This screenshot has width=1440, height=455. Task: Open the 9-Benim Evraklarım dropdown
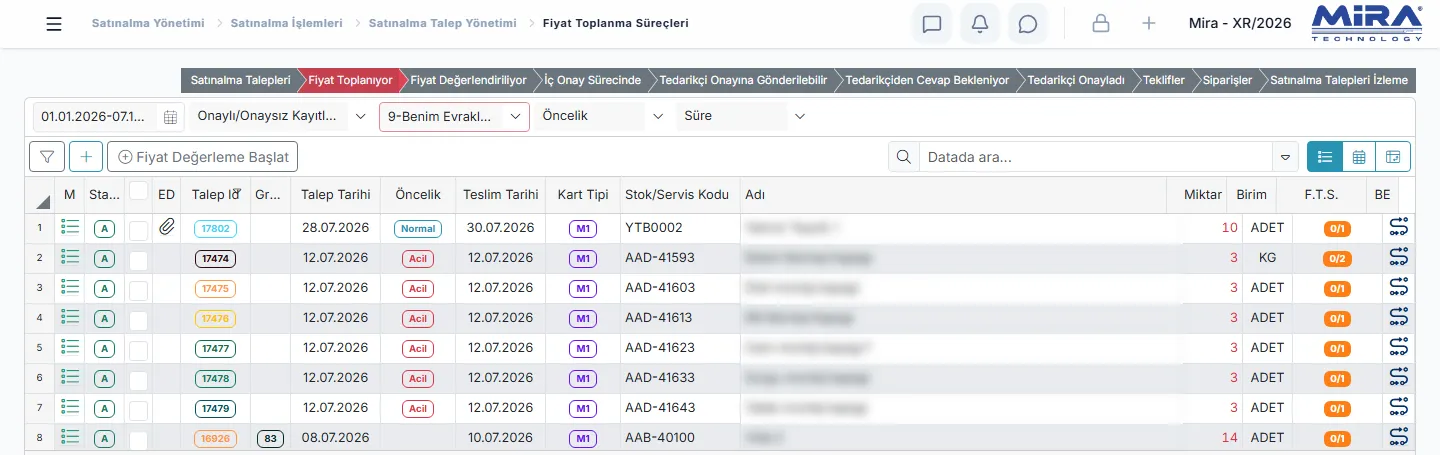point(454,116)
